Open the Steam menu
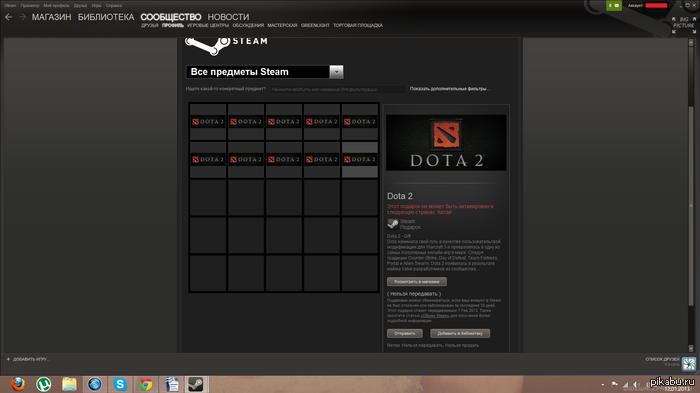This screenshot has height=393, width=700. click(x=10, y=5)
